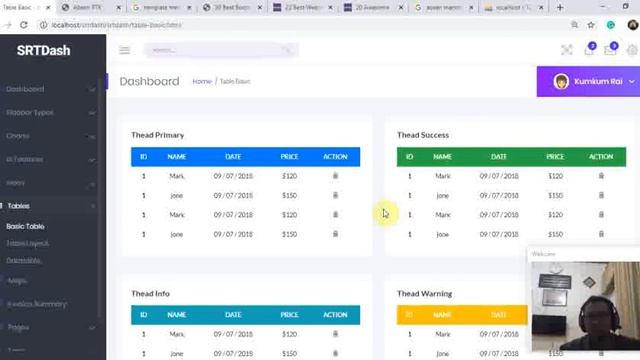Expand the Pages sidebar menu chevron
This screenshot has width=640, height=360.
(x=92, y=328)
